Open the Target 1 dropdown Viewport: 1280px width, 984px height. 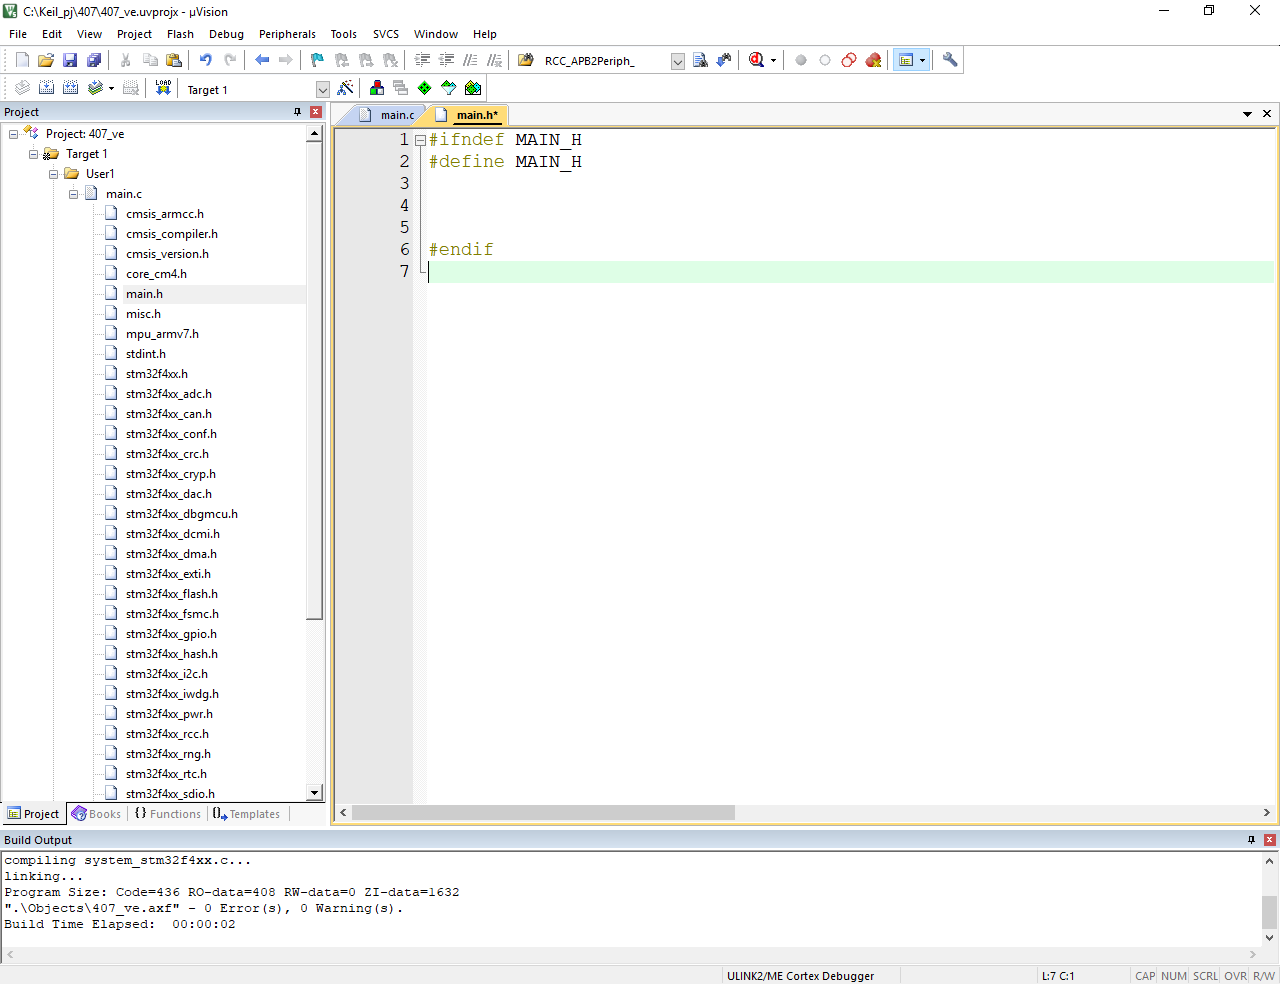point(322,89)
